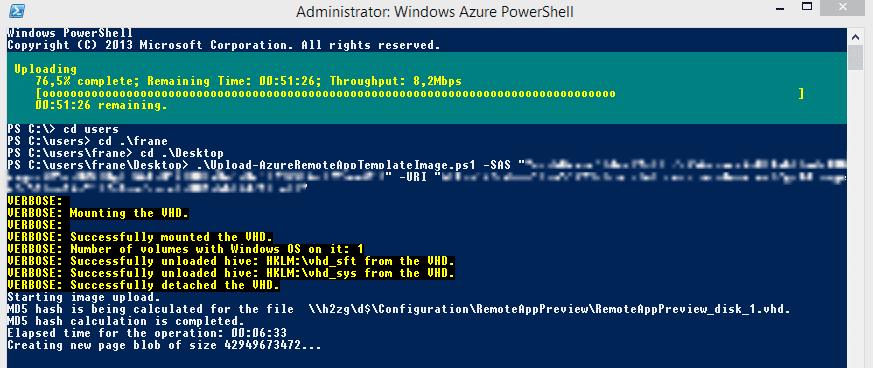Minimize the Azure PowerShell window

(778, 9)
